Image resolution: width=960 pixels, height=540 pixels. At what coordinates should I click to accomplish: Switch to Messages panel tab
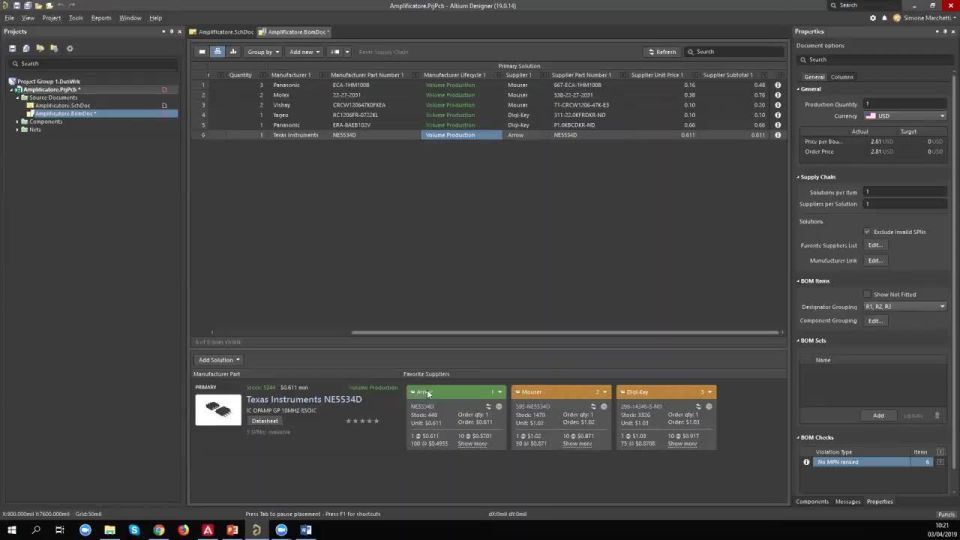[847, 502]
